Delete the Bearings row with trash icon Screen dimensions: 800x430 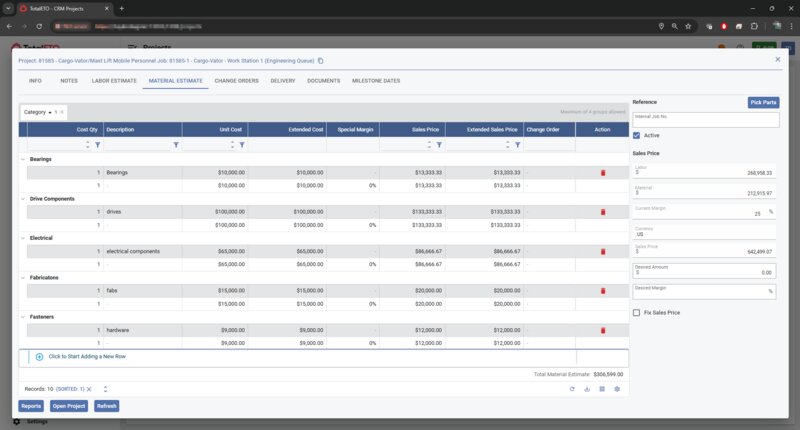(x=602, y=173)
